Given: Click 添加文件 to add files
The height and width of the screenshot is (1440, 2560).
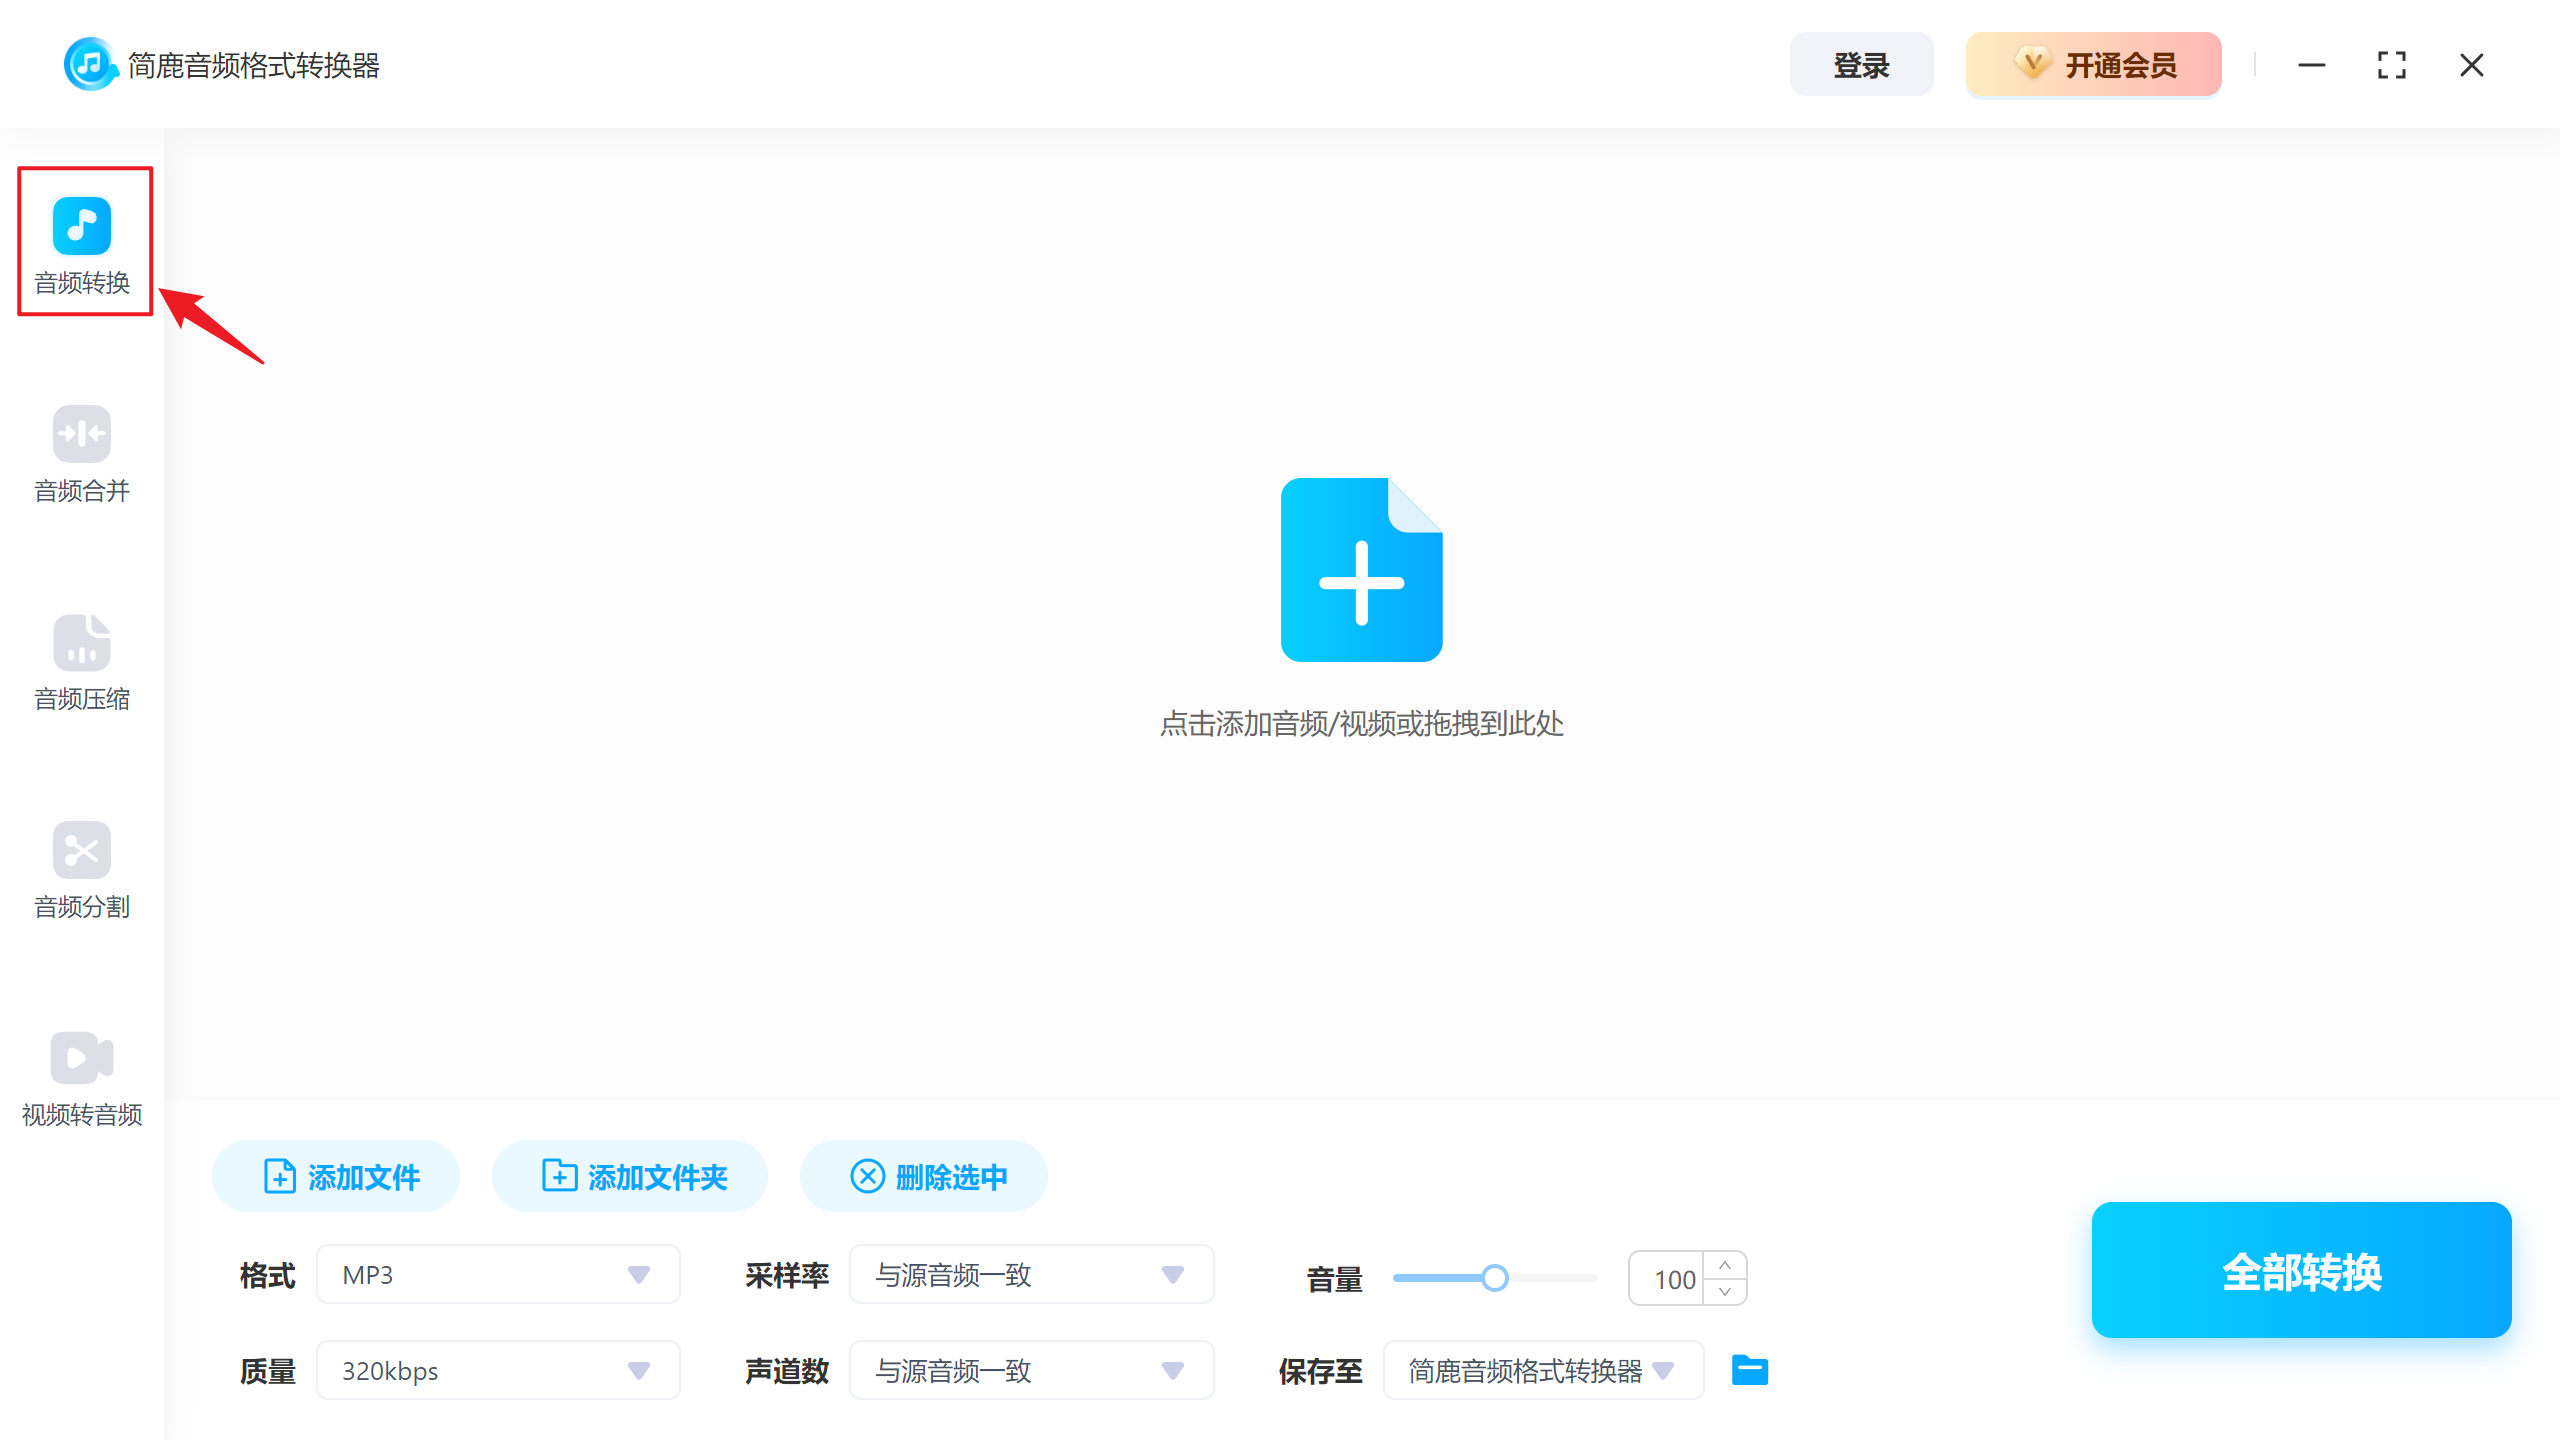Looking at the screenshot, I should point(335,1176).
